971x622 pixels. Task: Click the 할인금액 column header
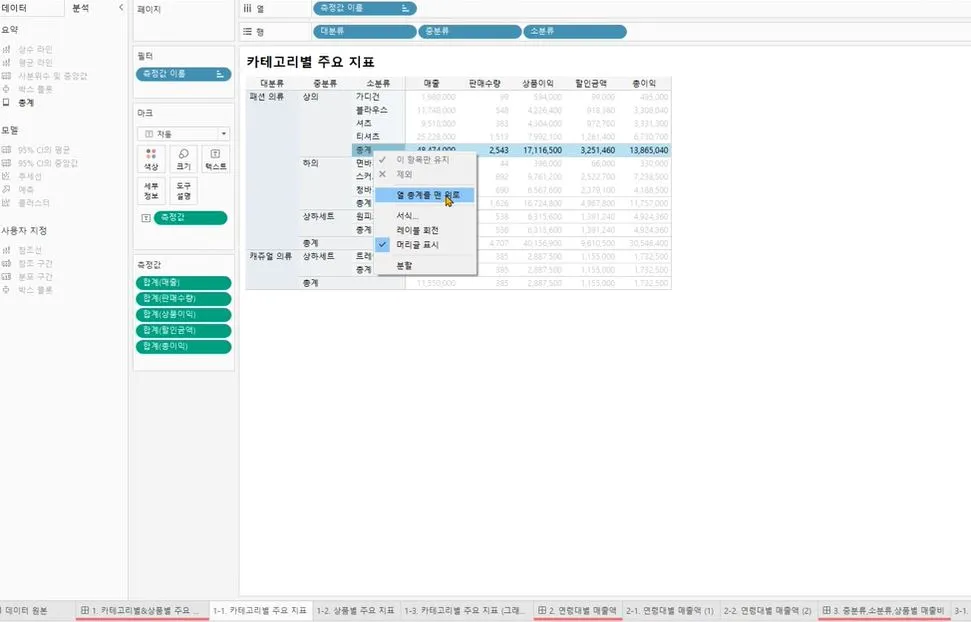591,83
